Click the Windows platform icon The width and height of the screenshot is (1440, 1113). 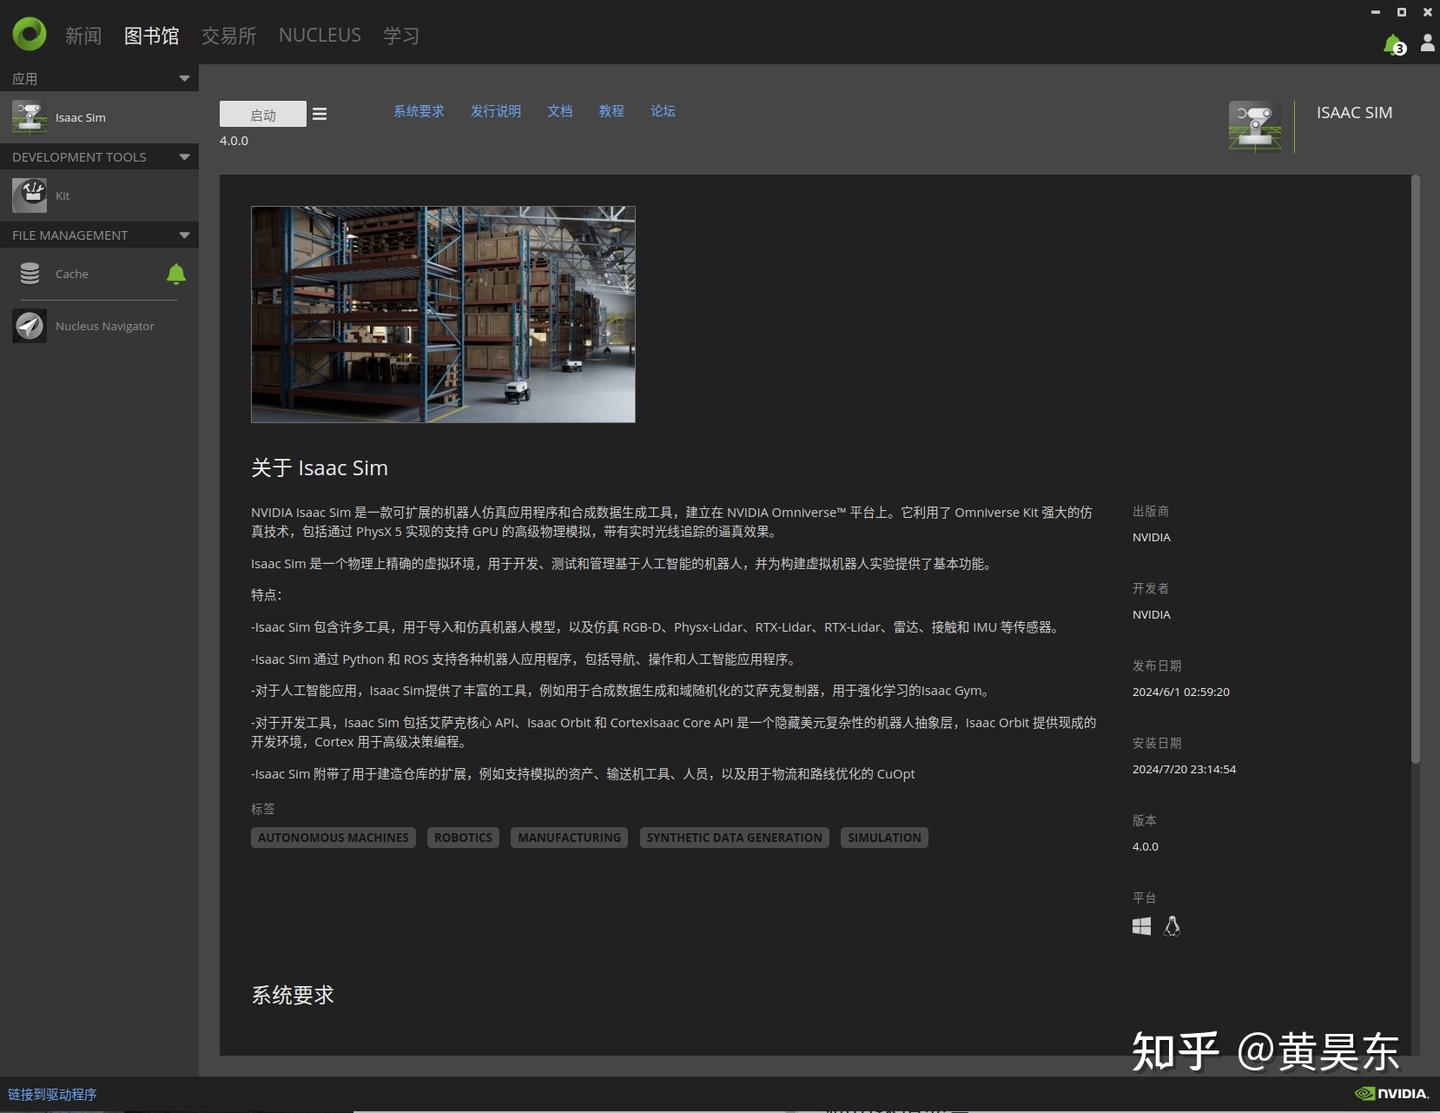point(1141,925)
